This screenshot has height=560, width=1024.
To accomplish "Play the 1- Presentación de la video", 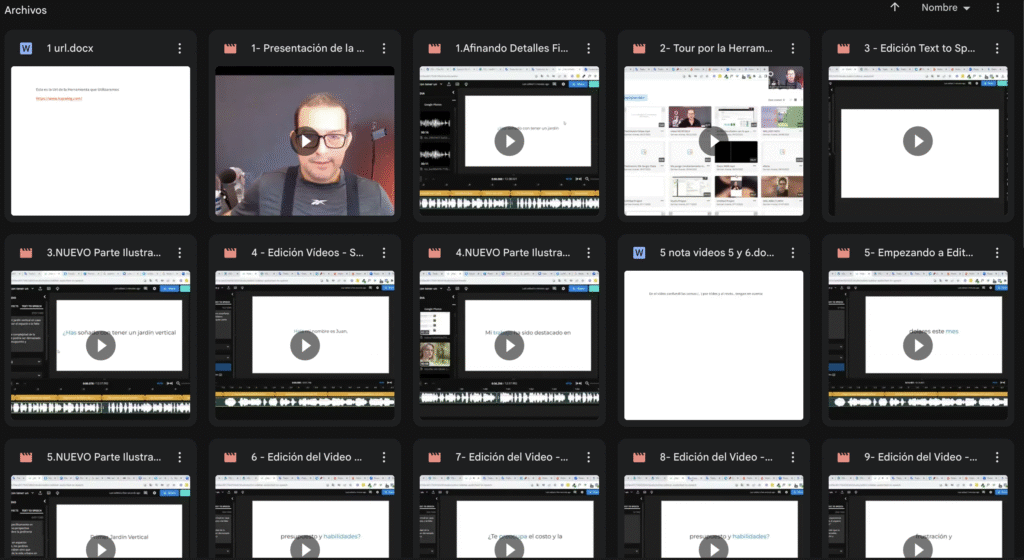I will [x=305, y=141].
